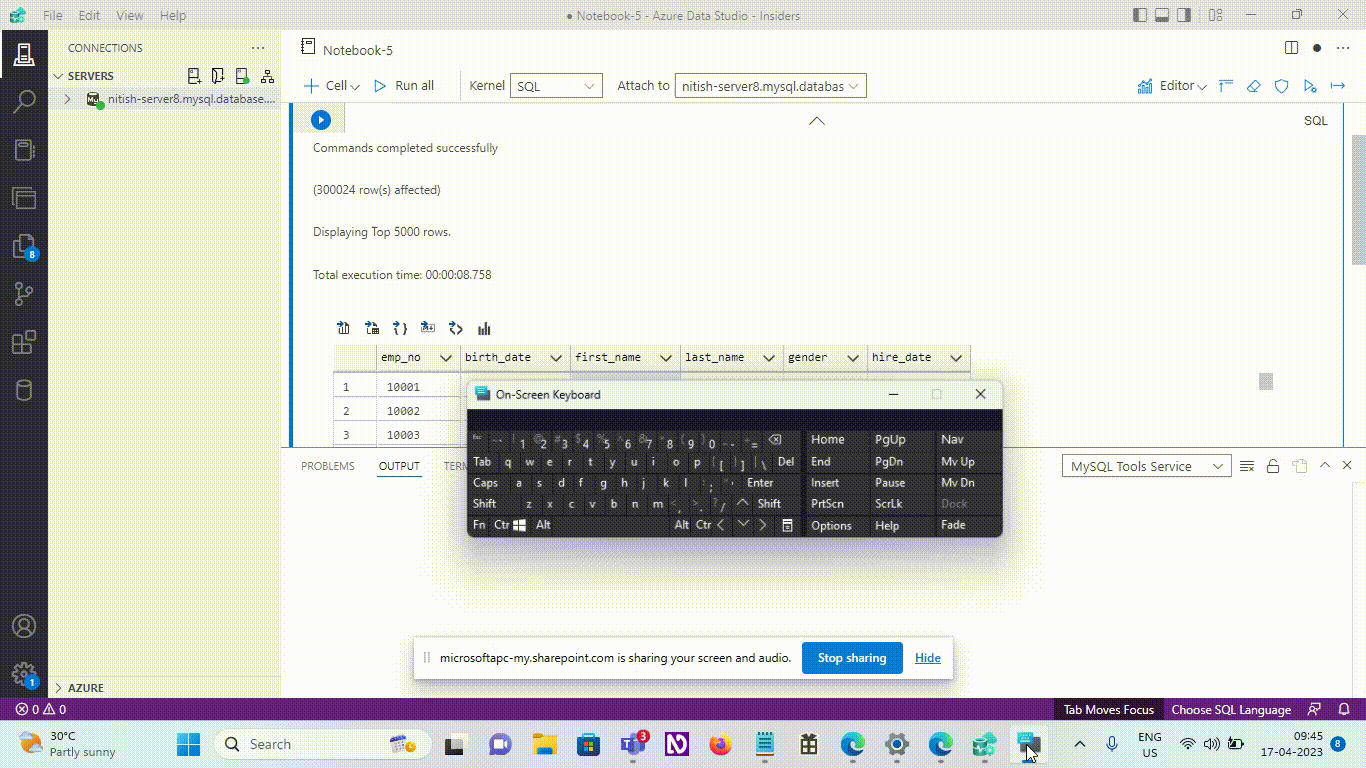Open the Accounts icon in activity bar
1366x768 pixels.
click(24, 626)
